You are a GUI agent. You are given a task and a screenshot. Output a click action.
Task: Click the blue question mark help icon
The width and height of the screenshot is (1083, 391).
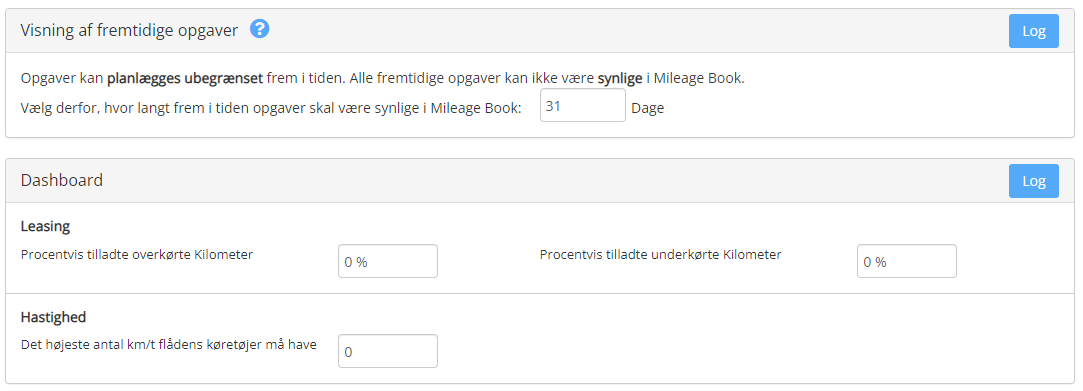coord(260,29)
